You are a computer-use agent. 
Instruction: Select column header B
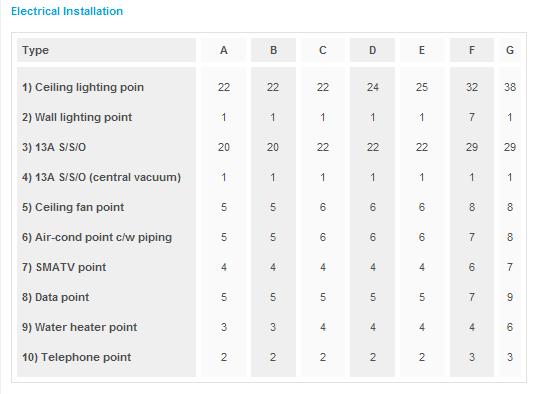pyautogui.click(x=273, y=50)
